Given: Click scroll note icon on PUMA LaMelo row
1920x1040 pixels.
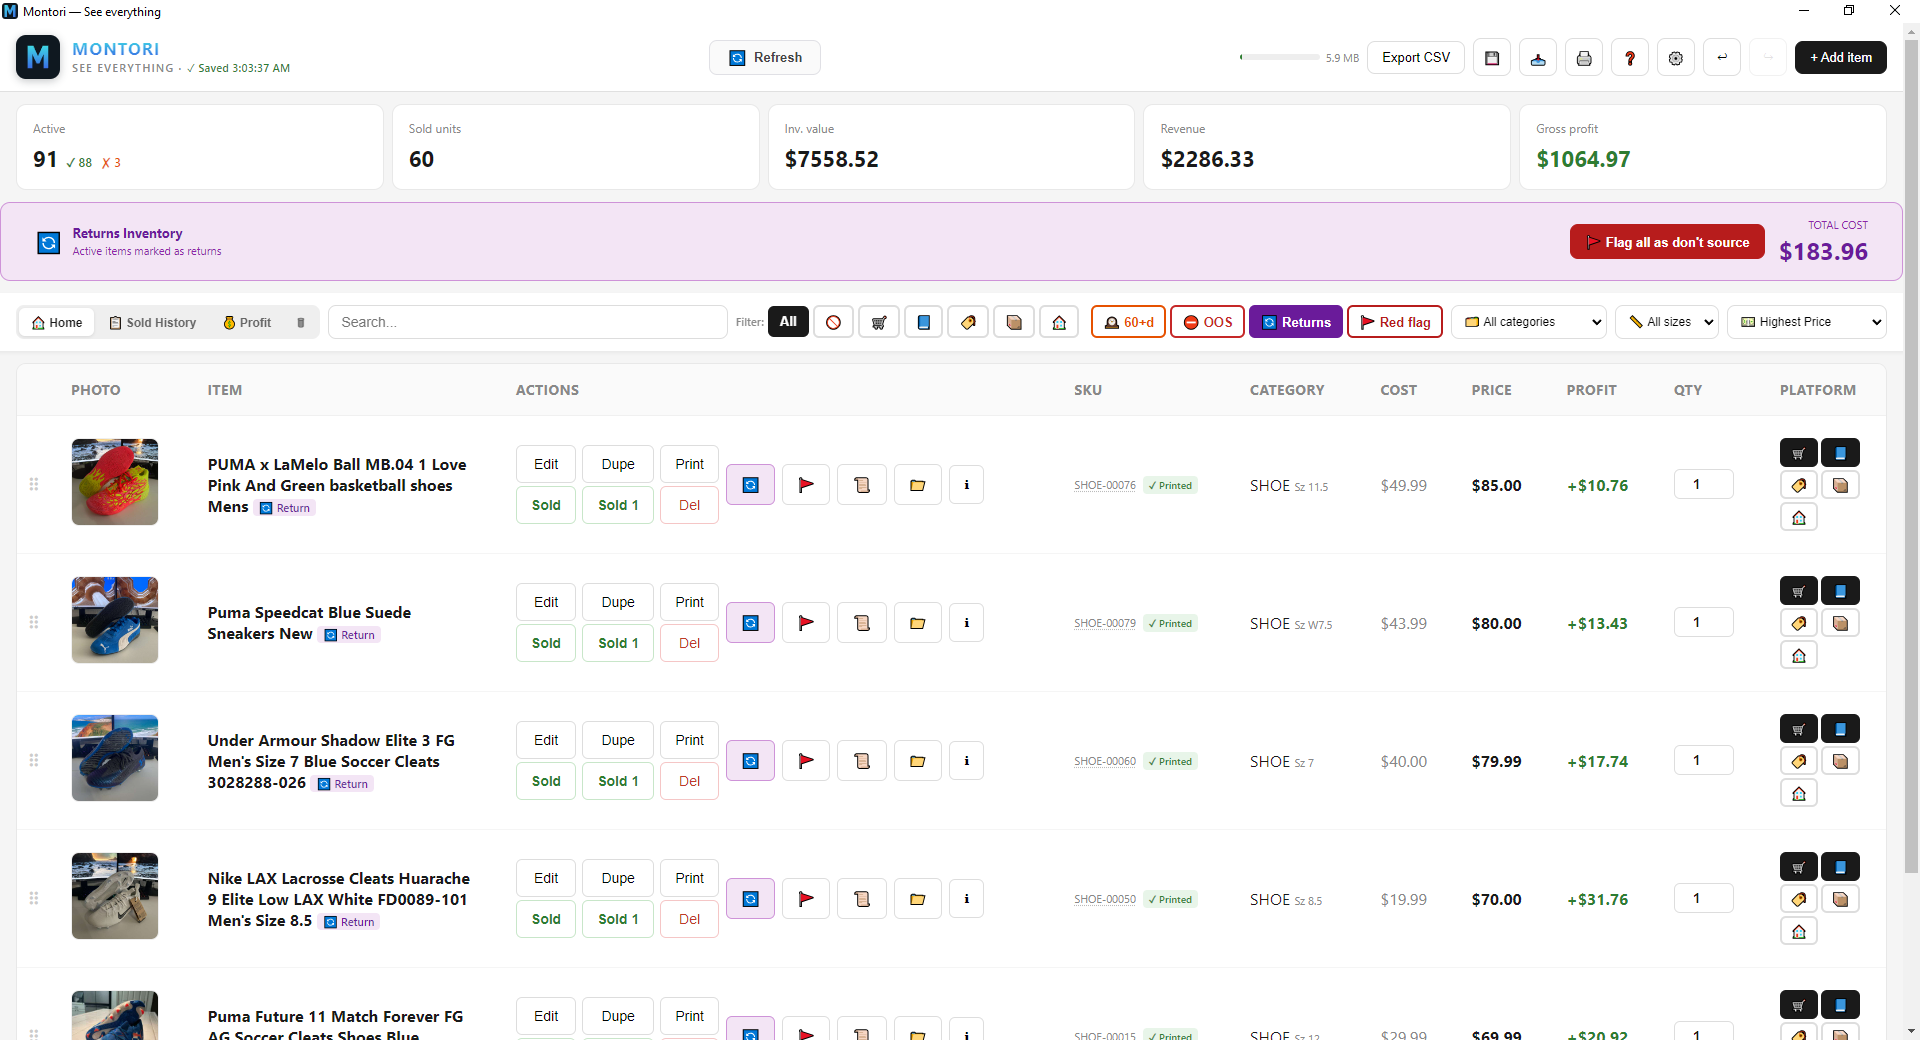Looking at the screenshot, I should click(862, 485).
